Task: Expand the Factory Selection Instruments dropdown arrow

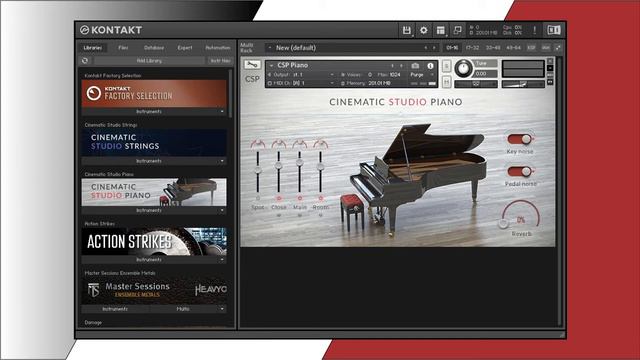Action: tap(222, 111)
